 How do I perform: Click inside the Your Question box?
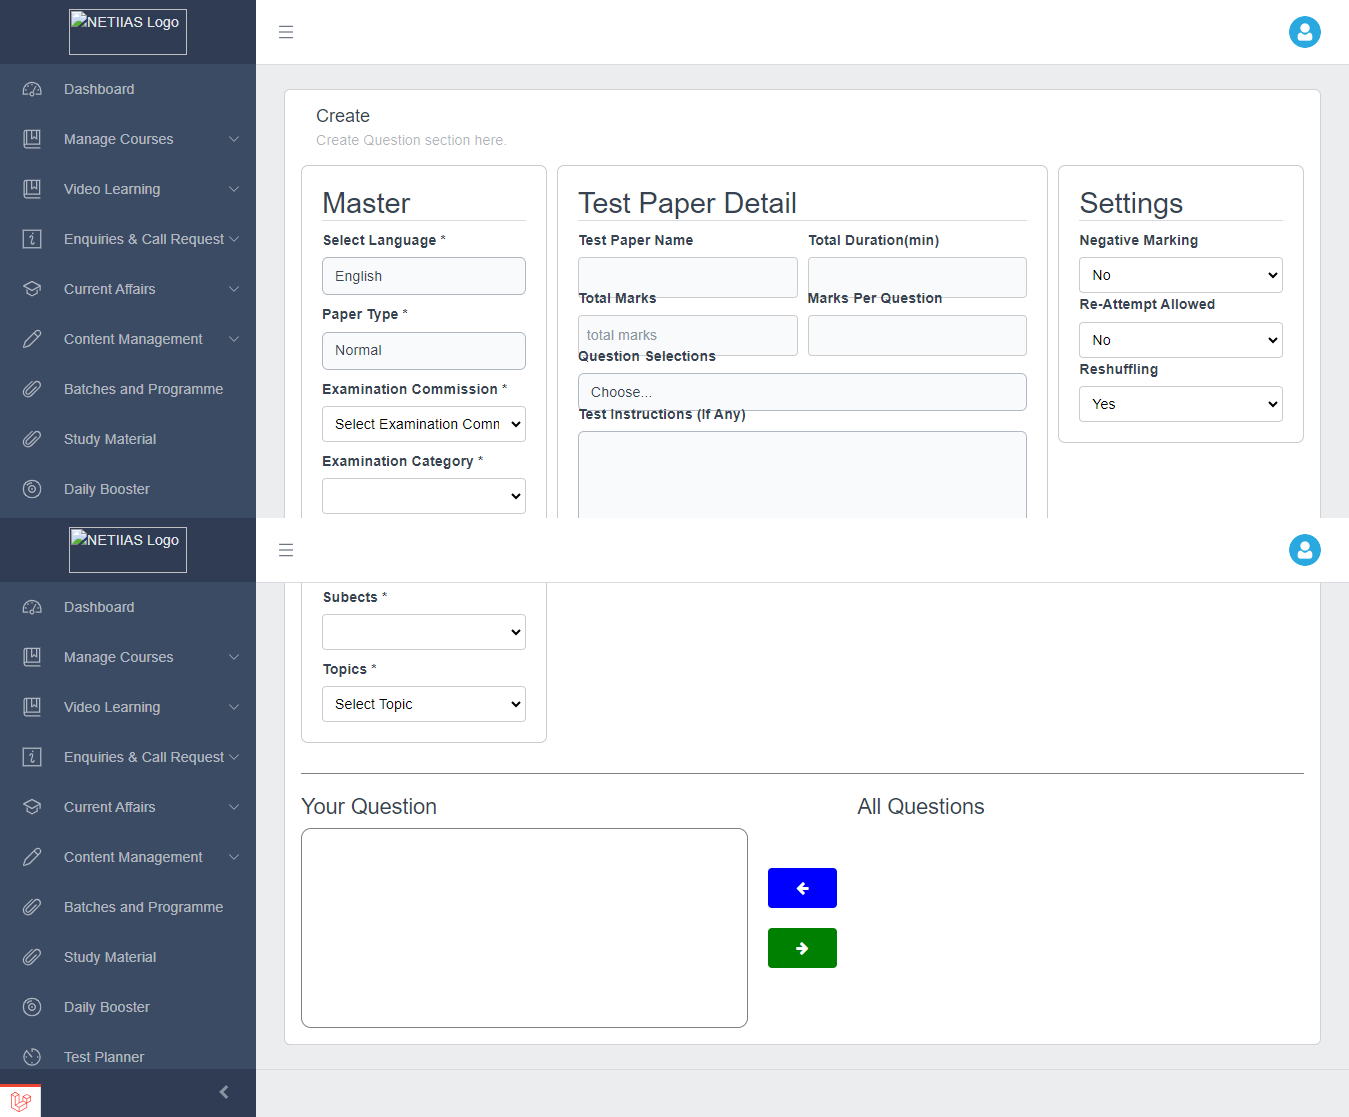click(x=524, y=927)
